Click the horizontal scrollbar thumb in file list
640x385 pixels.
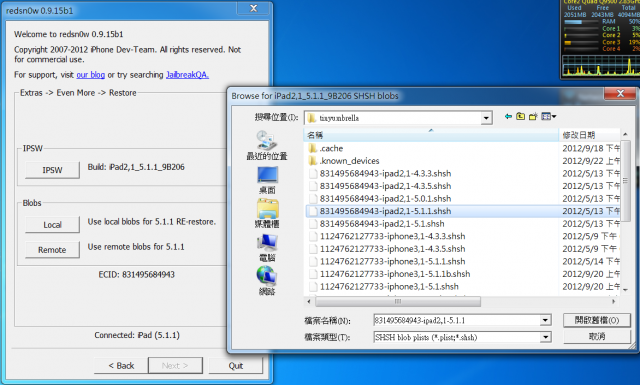[398, 302]
